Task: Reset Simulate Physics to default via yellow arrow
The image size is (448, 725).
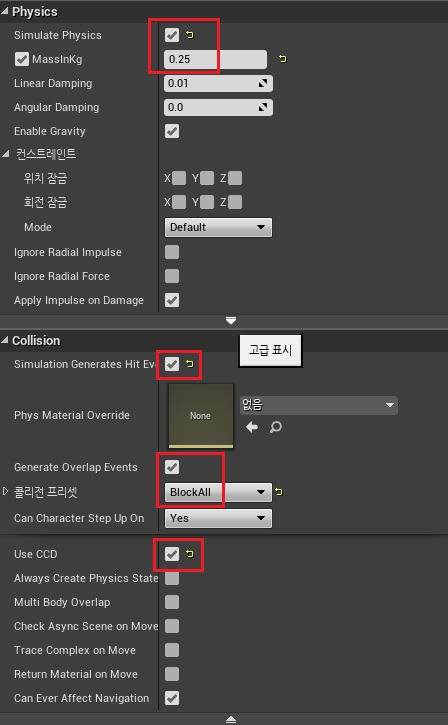Action: click(x=190, y=35)
